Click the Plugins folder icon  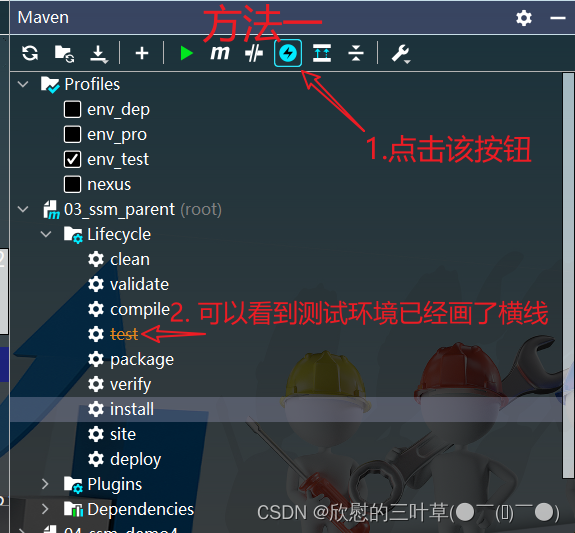73,485
